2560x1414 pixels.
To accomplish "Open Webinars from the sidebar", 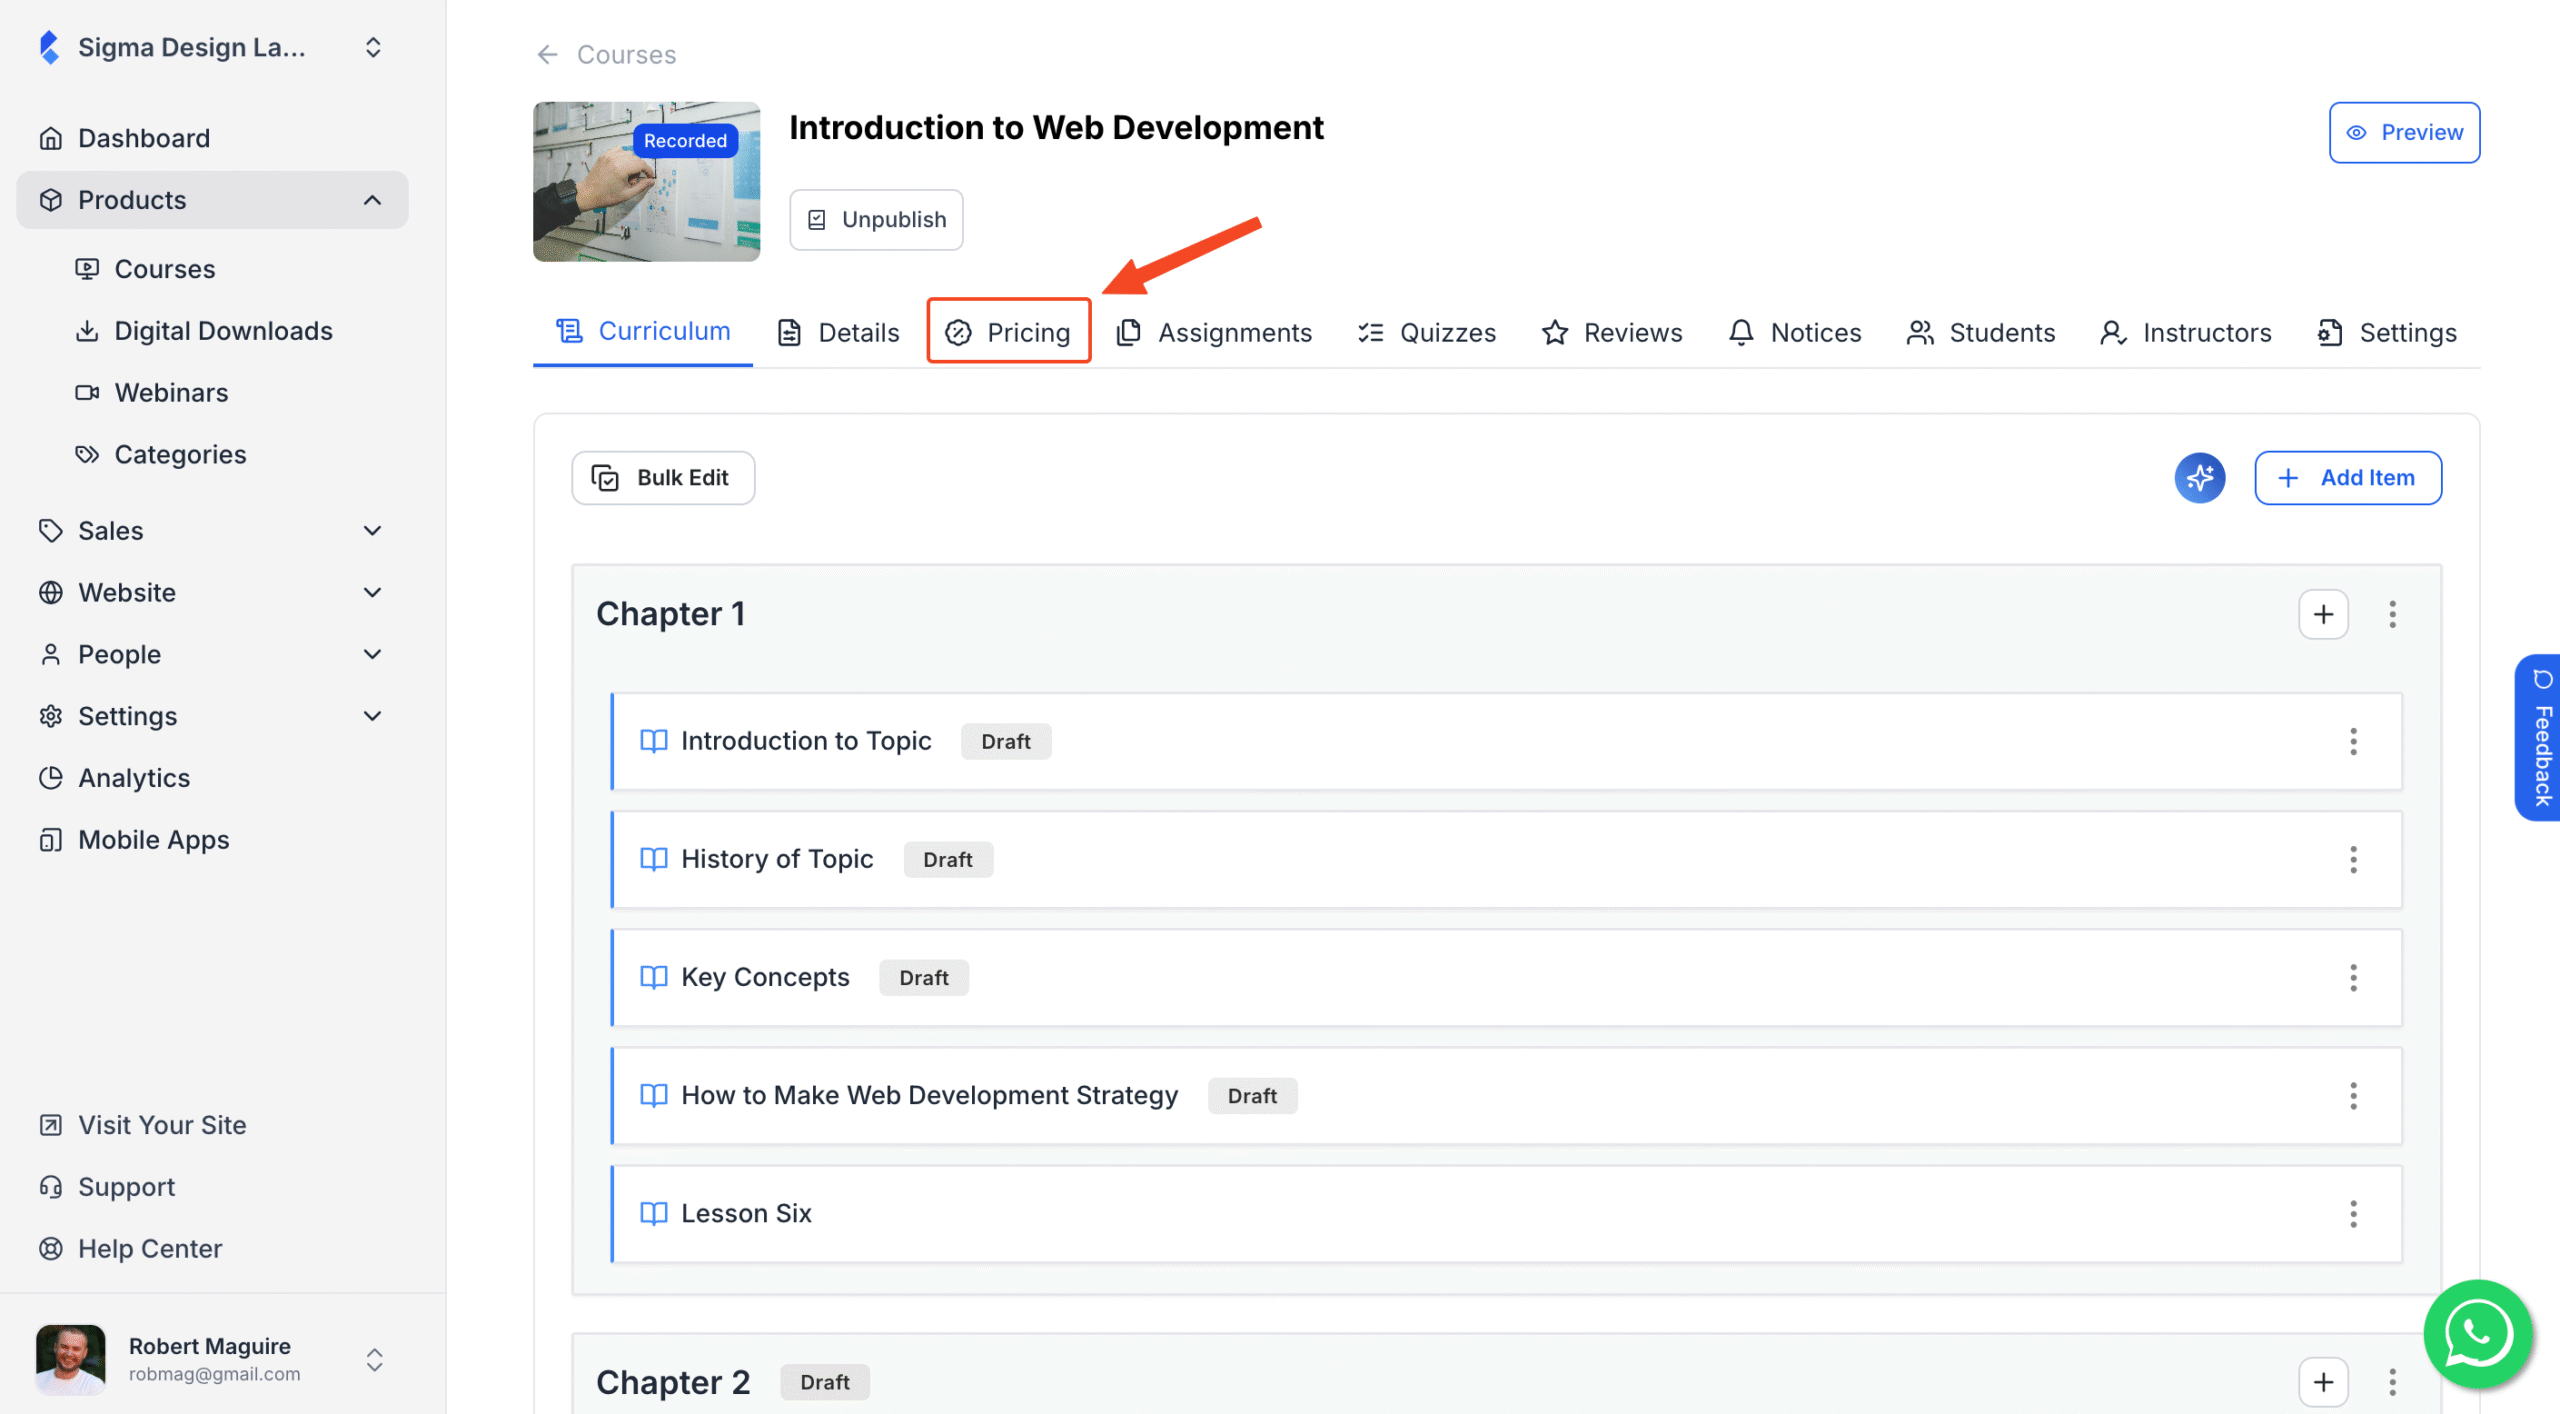I will pyautogui.click(x=171, y=392).
